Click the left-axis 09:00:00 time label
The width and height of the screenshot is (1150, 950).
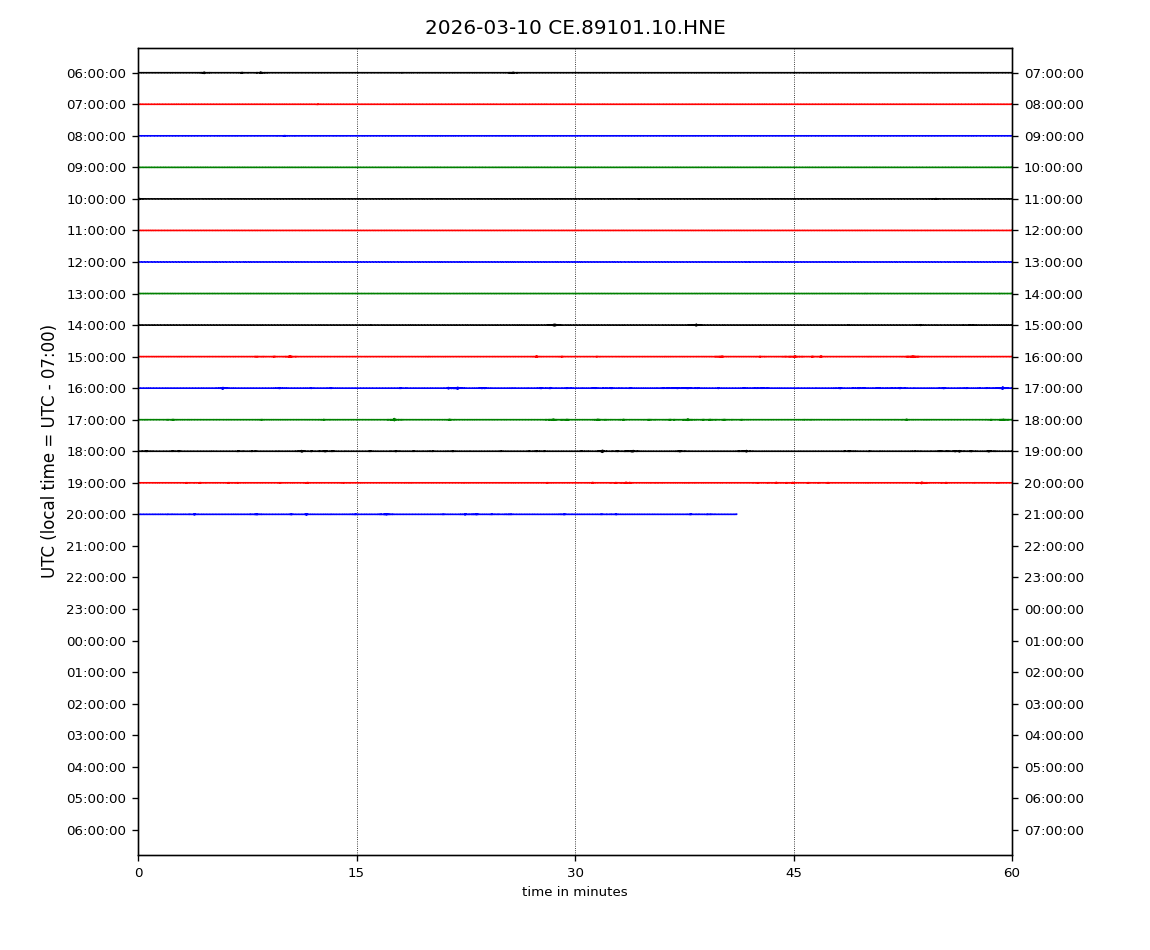pos(96,167)
